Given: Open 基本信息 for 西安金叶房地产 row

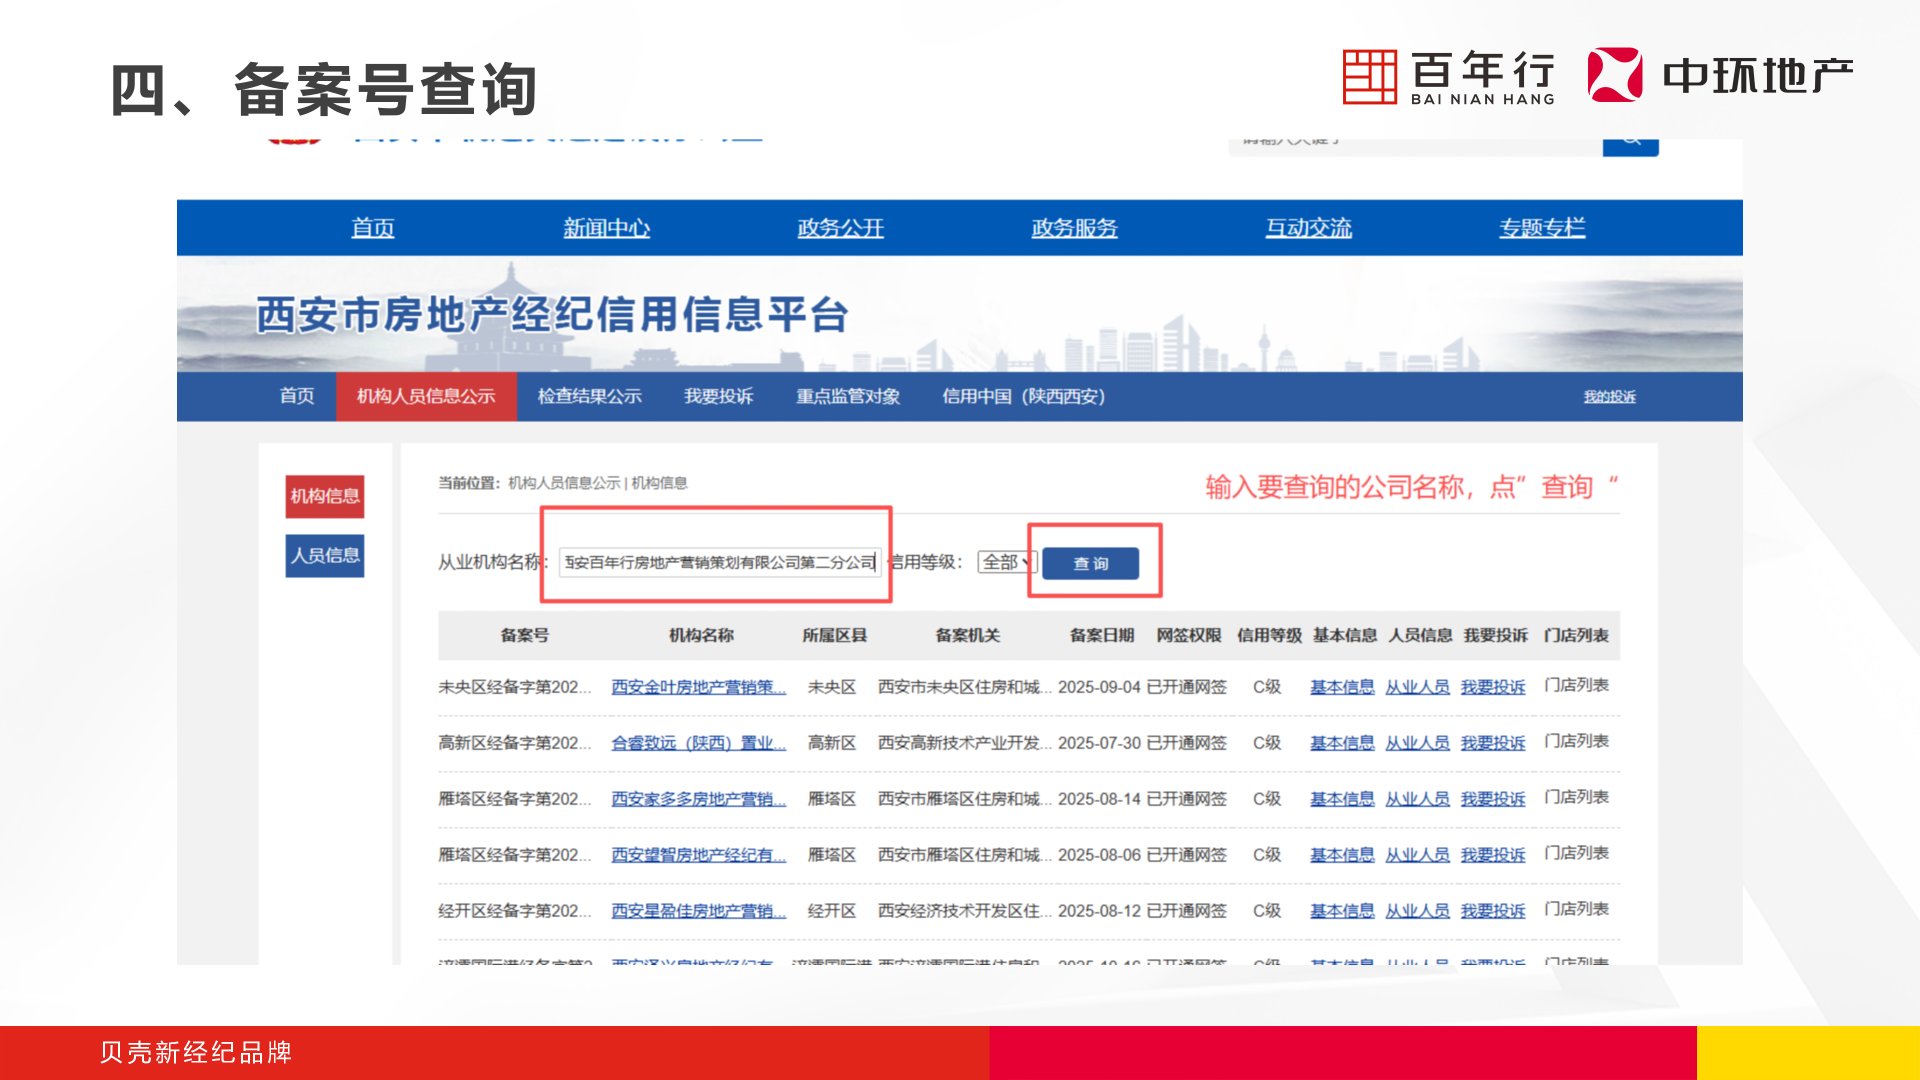Looking at the screenshot, I should [1343, 687].
